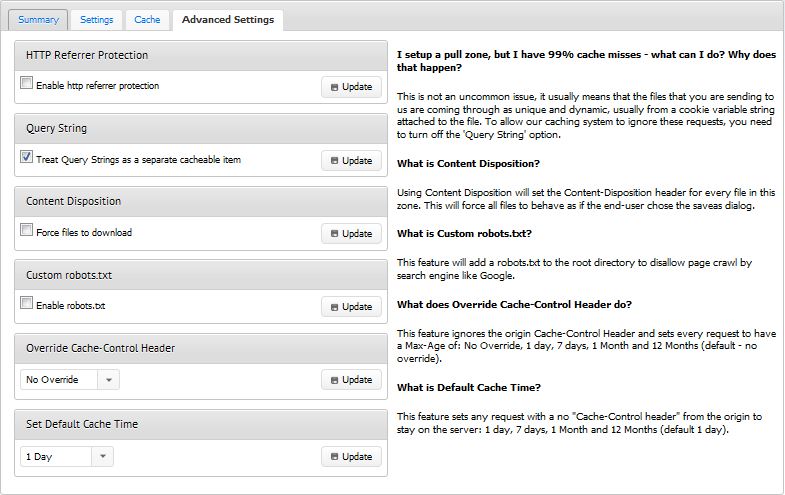This screenshot has height=495, width=785.
Task: Click Update icon for Set Default Cache Time
Action: pyautogui.click(x=334, y=456)
